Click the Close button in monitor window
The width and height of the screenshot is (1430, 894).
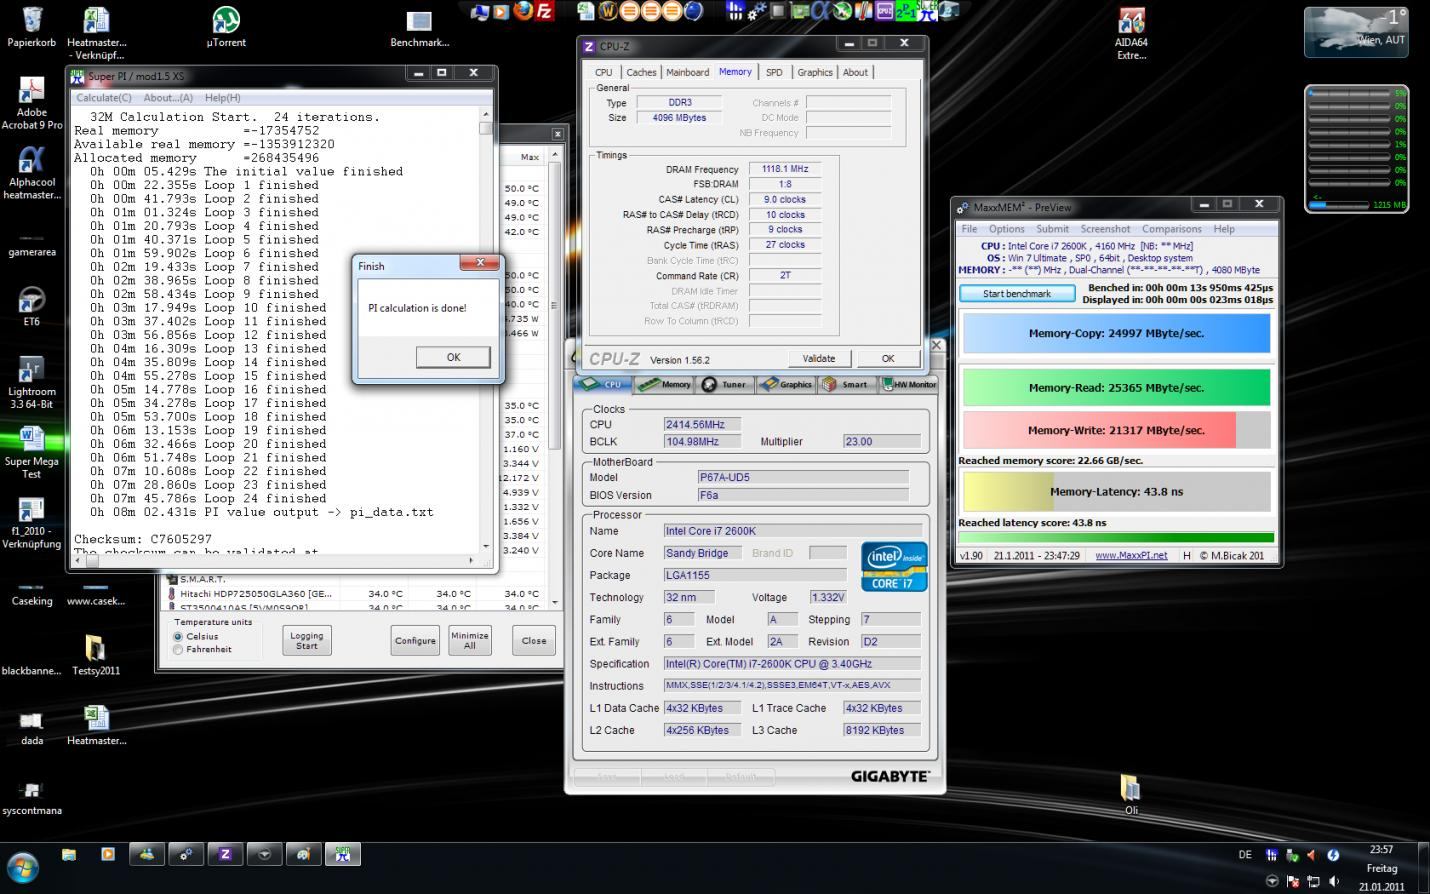534,641
